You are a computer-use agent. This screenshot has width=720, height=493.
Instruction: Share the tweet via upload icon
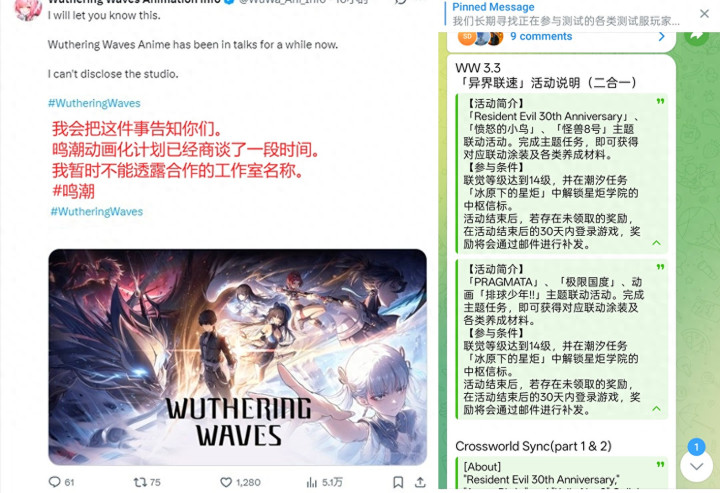420,482
